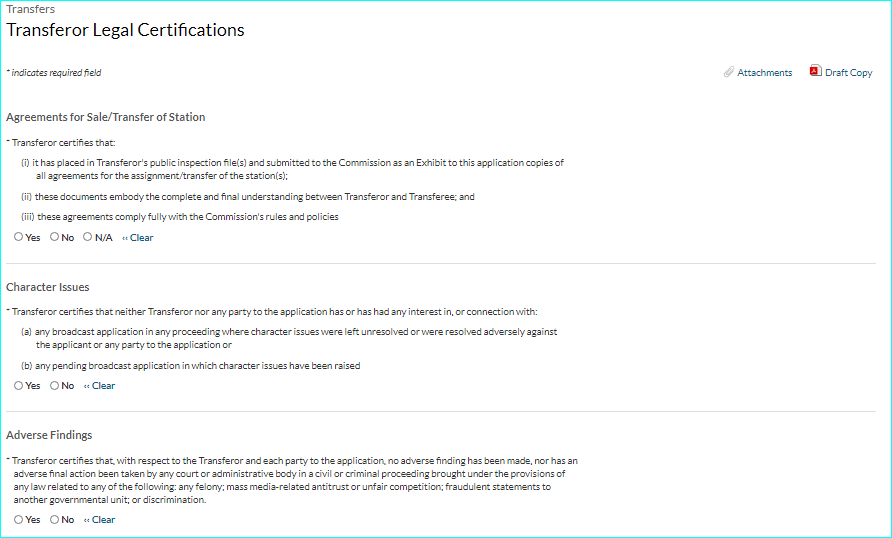Click the Adverse Findings section heading
Image resolution: width=892 pixels, height=538 pixels.
click(49, 435)
